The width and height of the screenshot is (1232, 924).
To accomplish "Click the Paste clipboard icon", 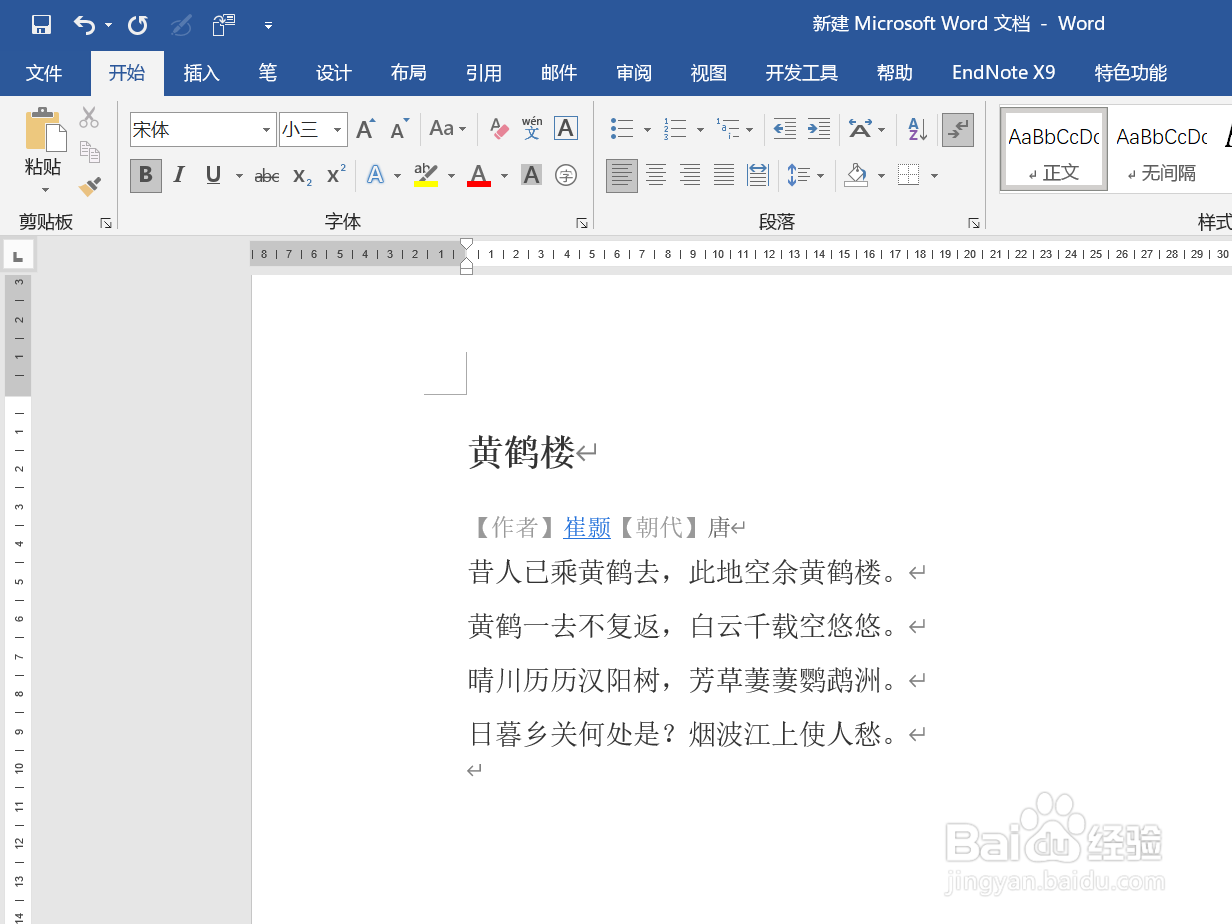I will 44,130.
